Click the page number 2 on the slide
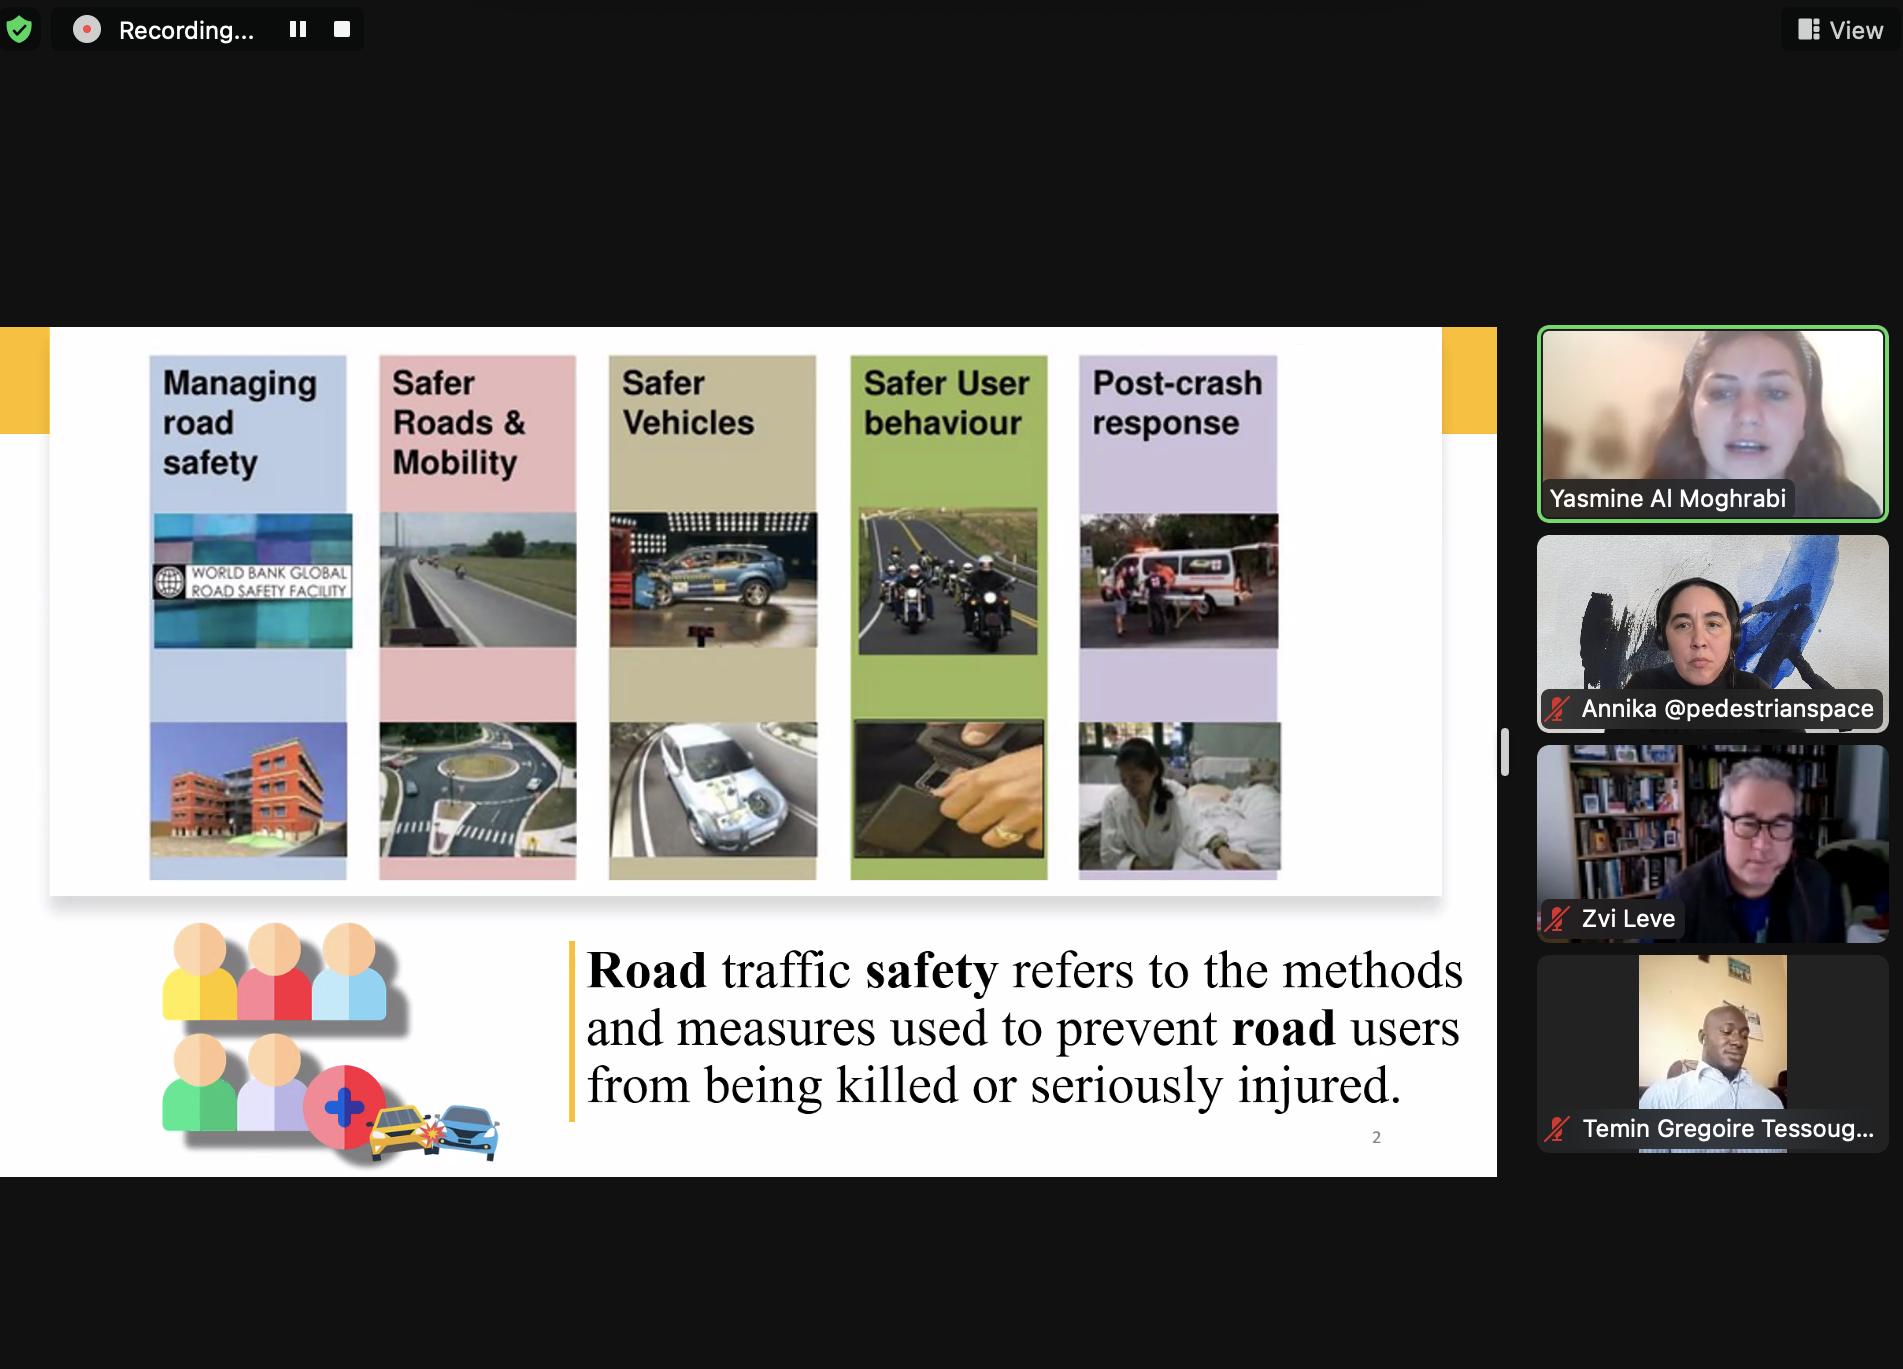 pos(1377,1137)
